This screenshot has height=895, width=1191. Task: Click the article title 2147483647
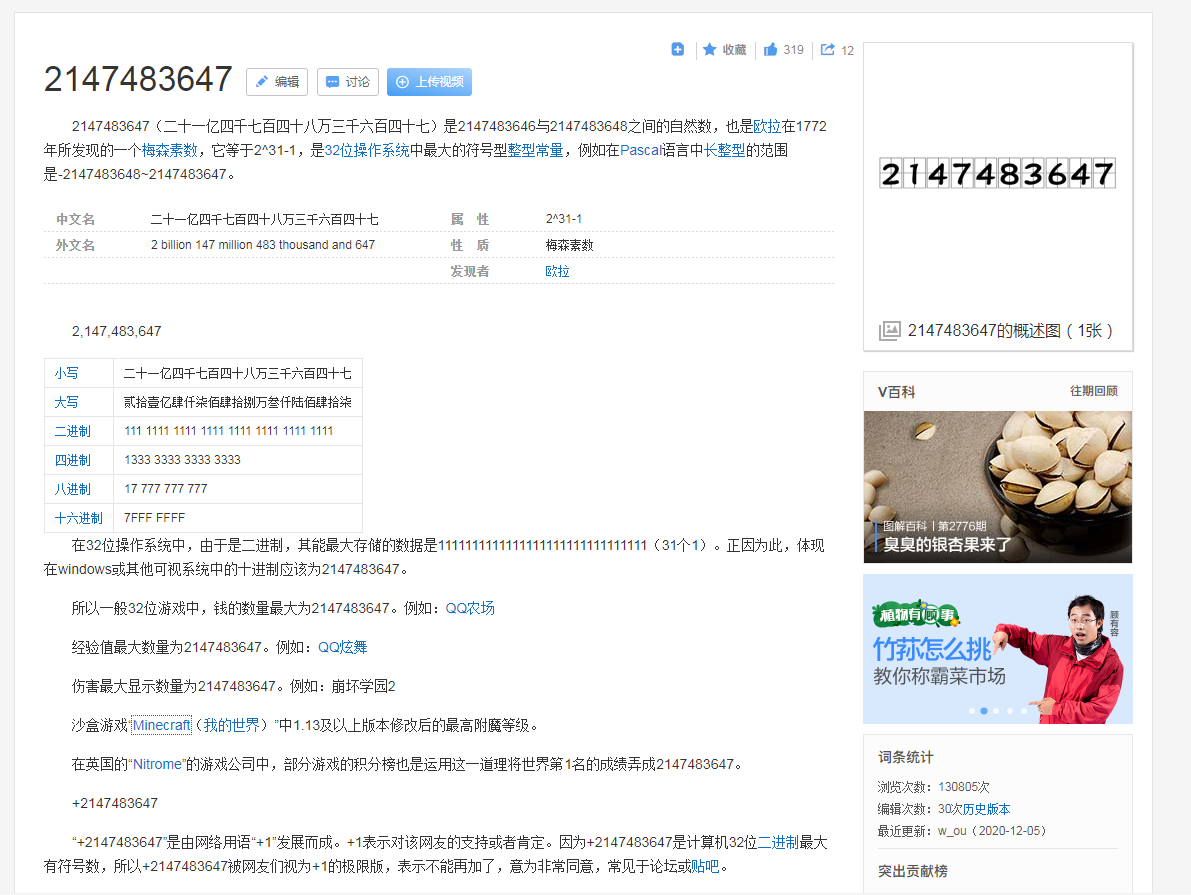point(138,79)
